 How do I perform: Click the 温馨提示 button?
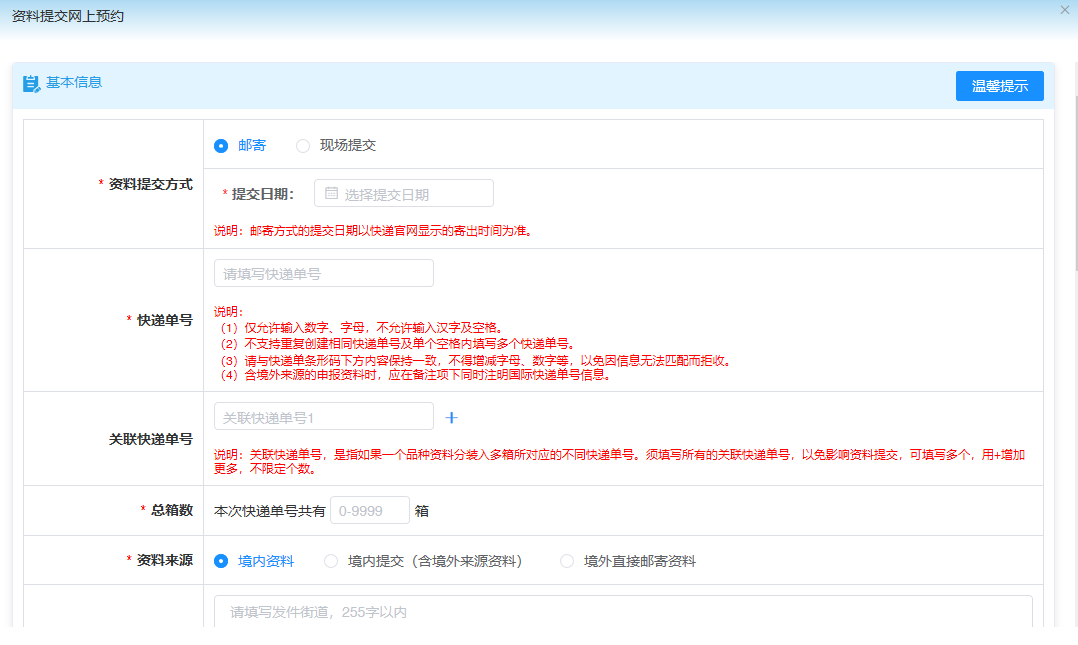999,86
